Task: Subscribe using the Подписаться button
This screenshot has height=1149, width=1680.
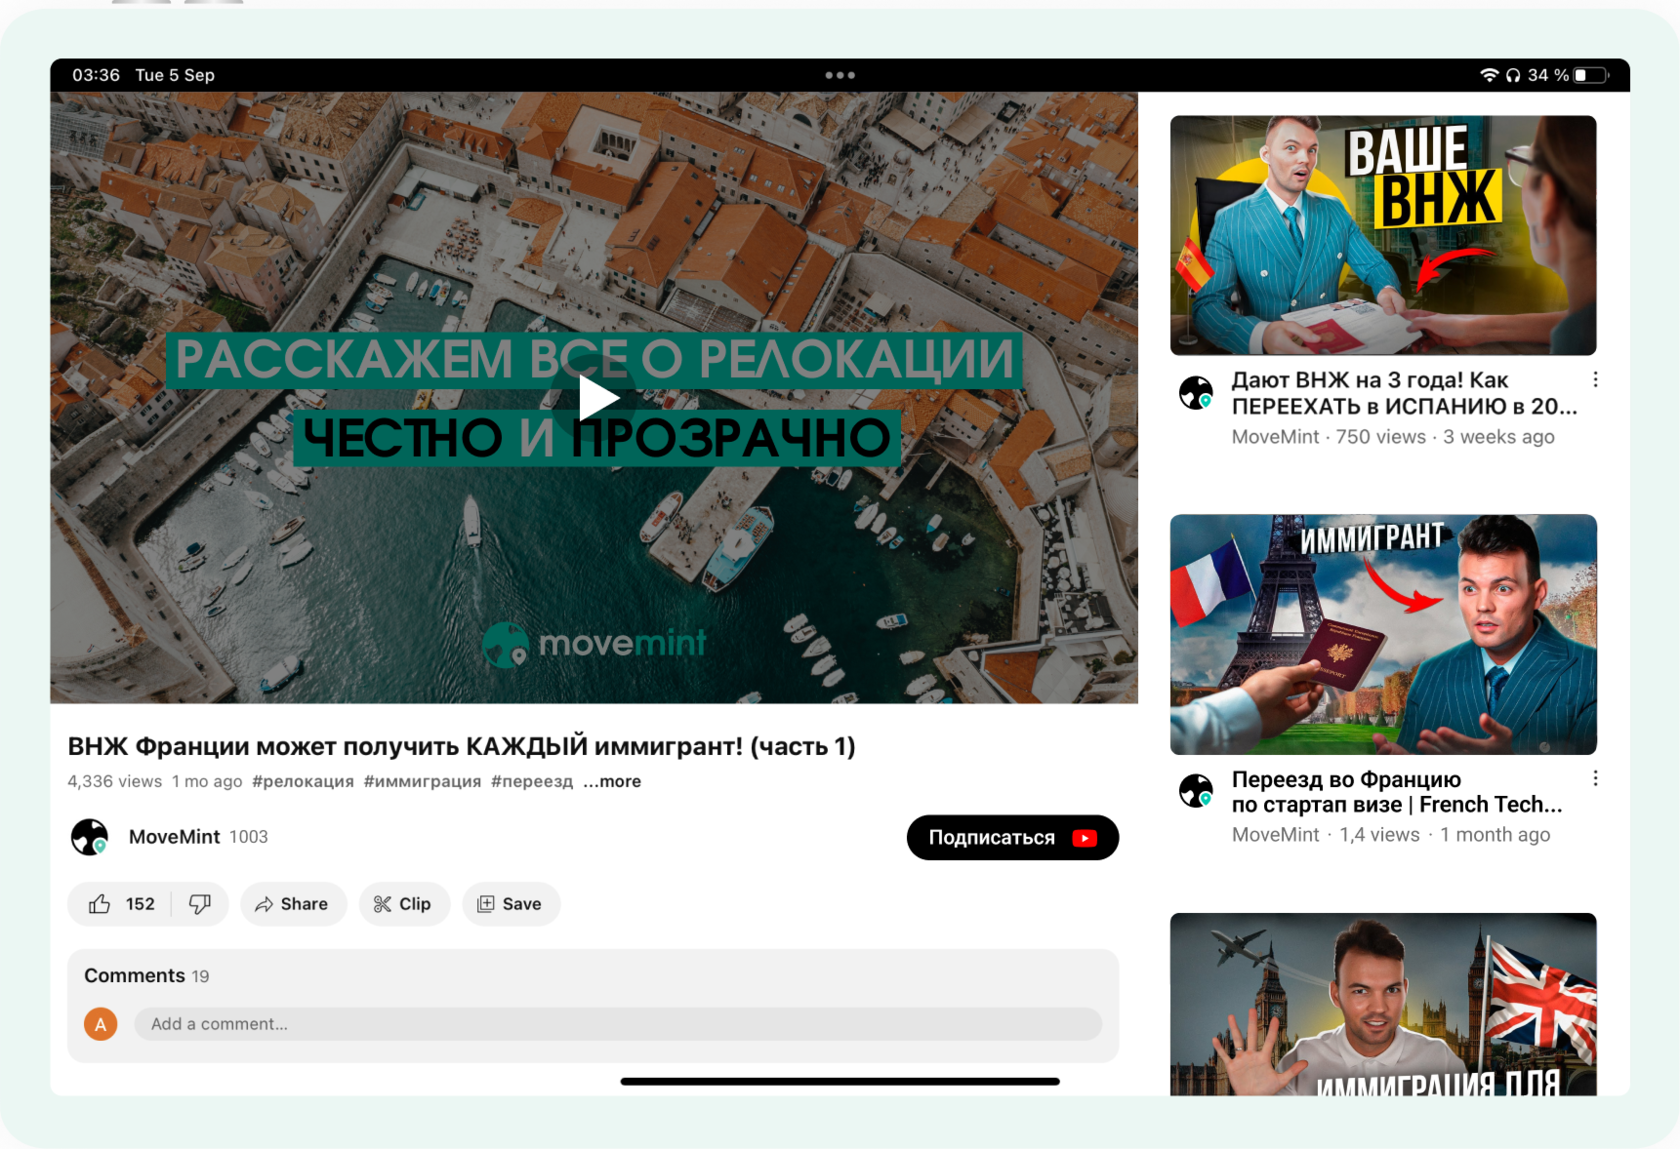Action: tap(1012, 837)
